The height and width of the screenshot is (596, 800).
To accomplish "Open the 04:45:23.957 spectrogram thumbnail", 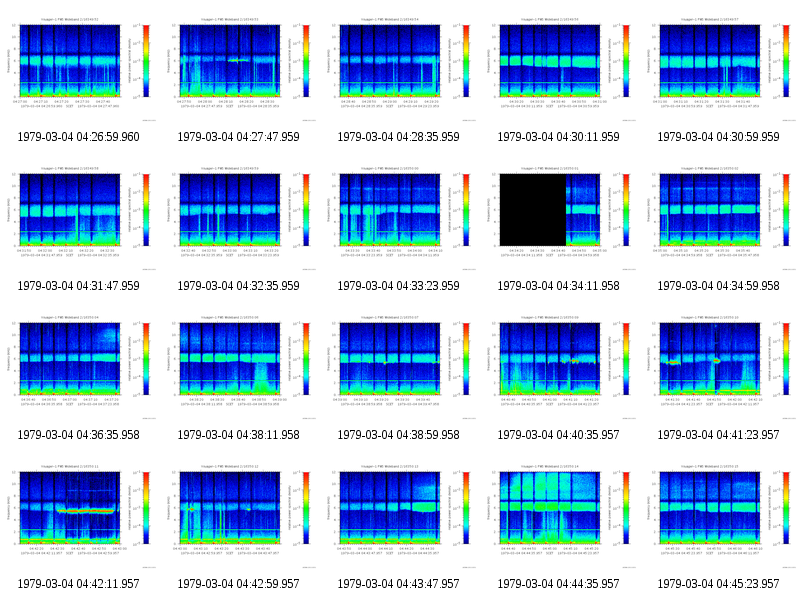I will tap(718, 516).
